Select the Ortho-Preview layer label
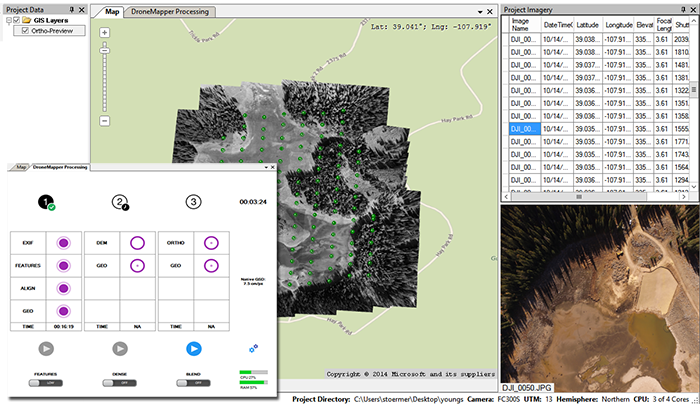This screenshot has height=404, width=700. [x=52, y=31]
